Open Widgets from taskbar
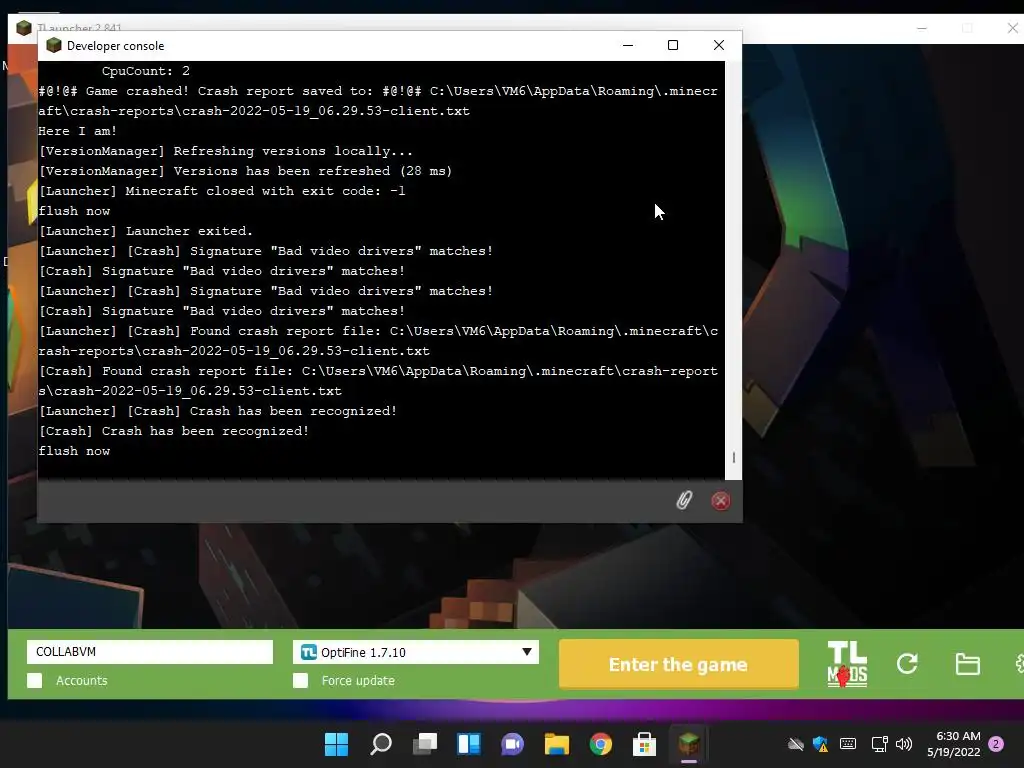 [469, 744]
